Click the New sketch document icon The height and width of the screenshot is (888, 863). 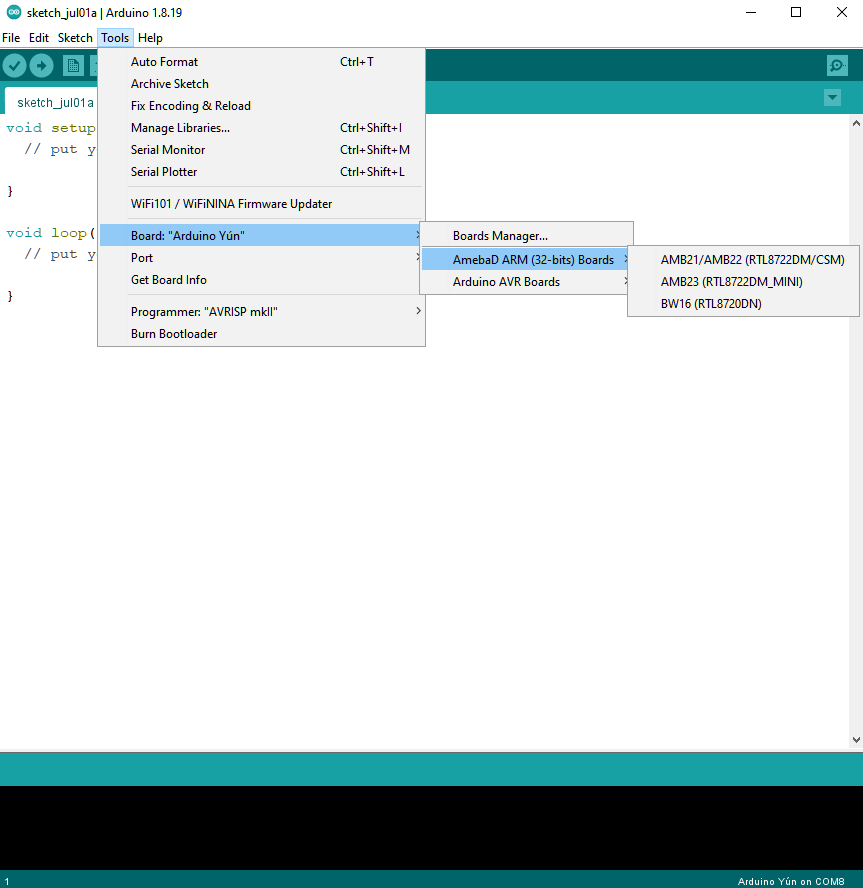[73, 66]
